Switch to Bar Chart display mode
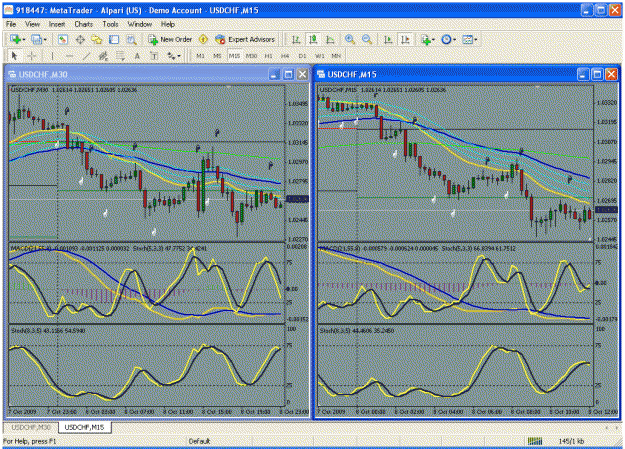 click(x=296, y=39)
